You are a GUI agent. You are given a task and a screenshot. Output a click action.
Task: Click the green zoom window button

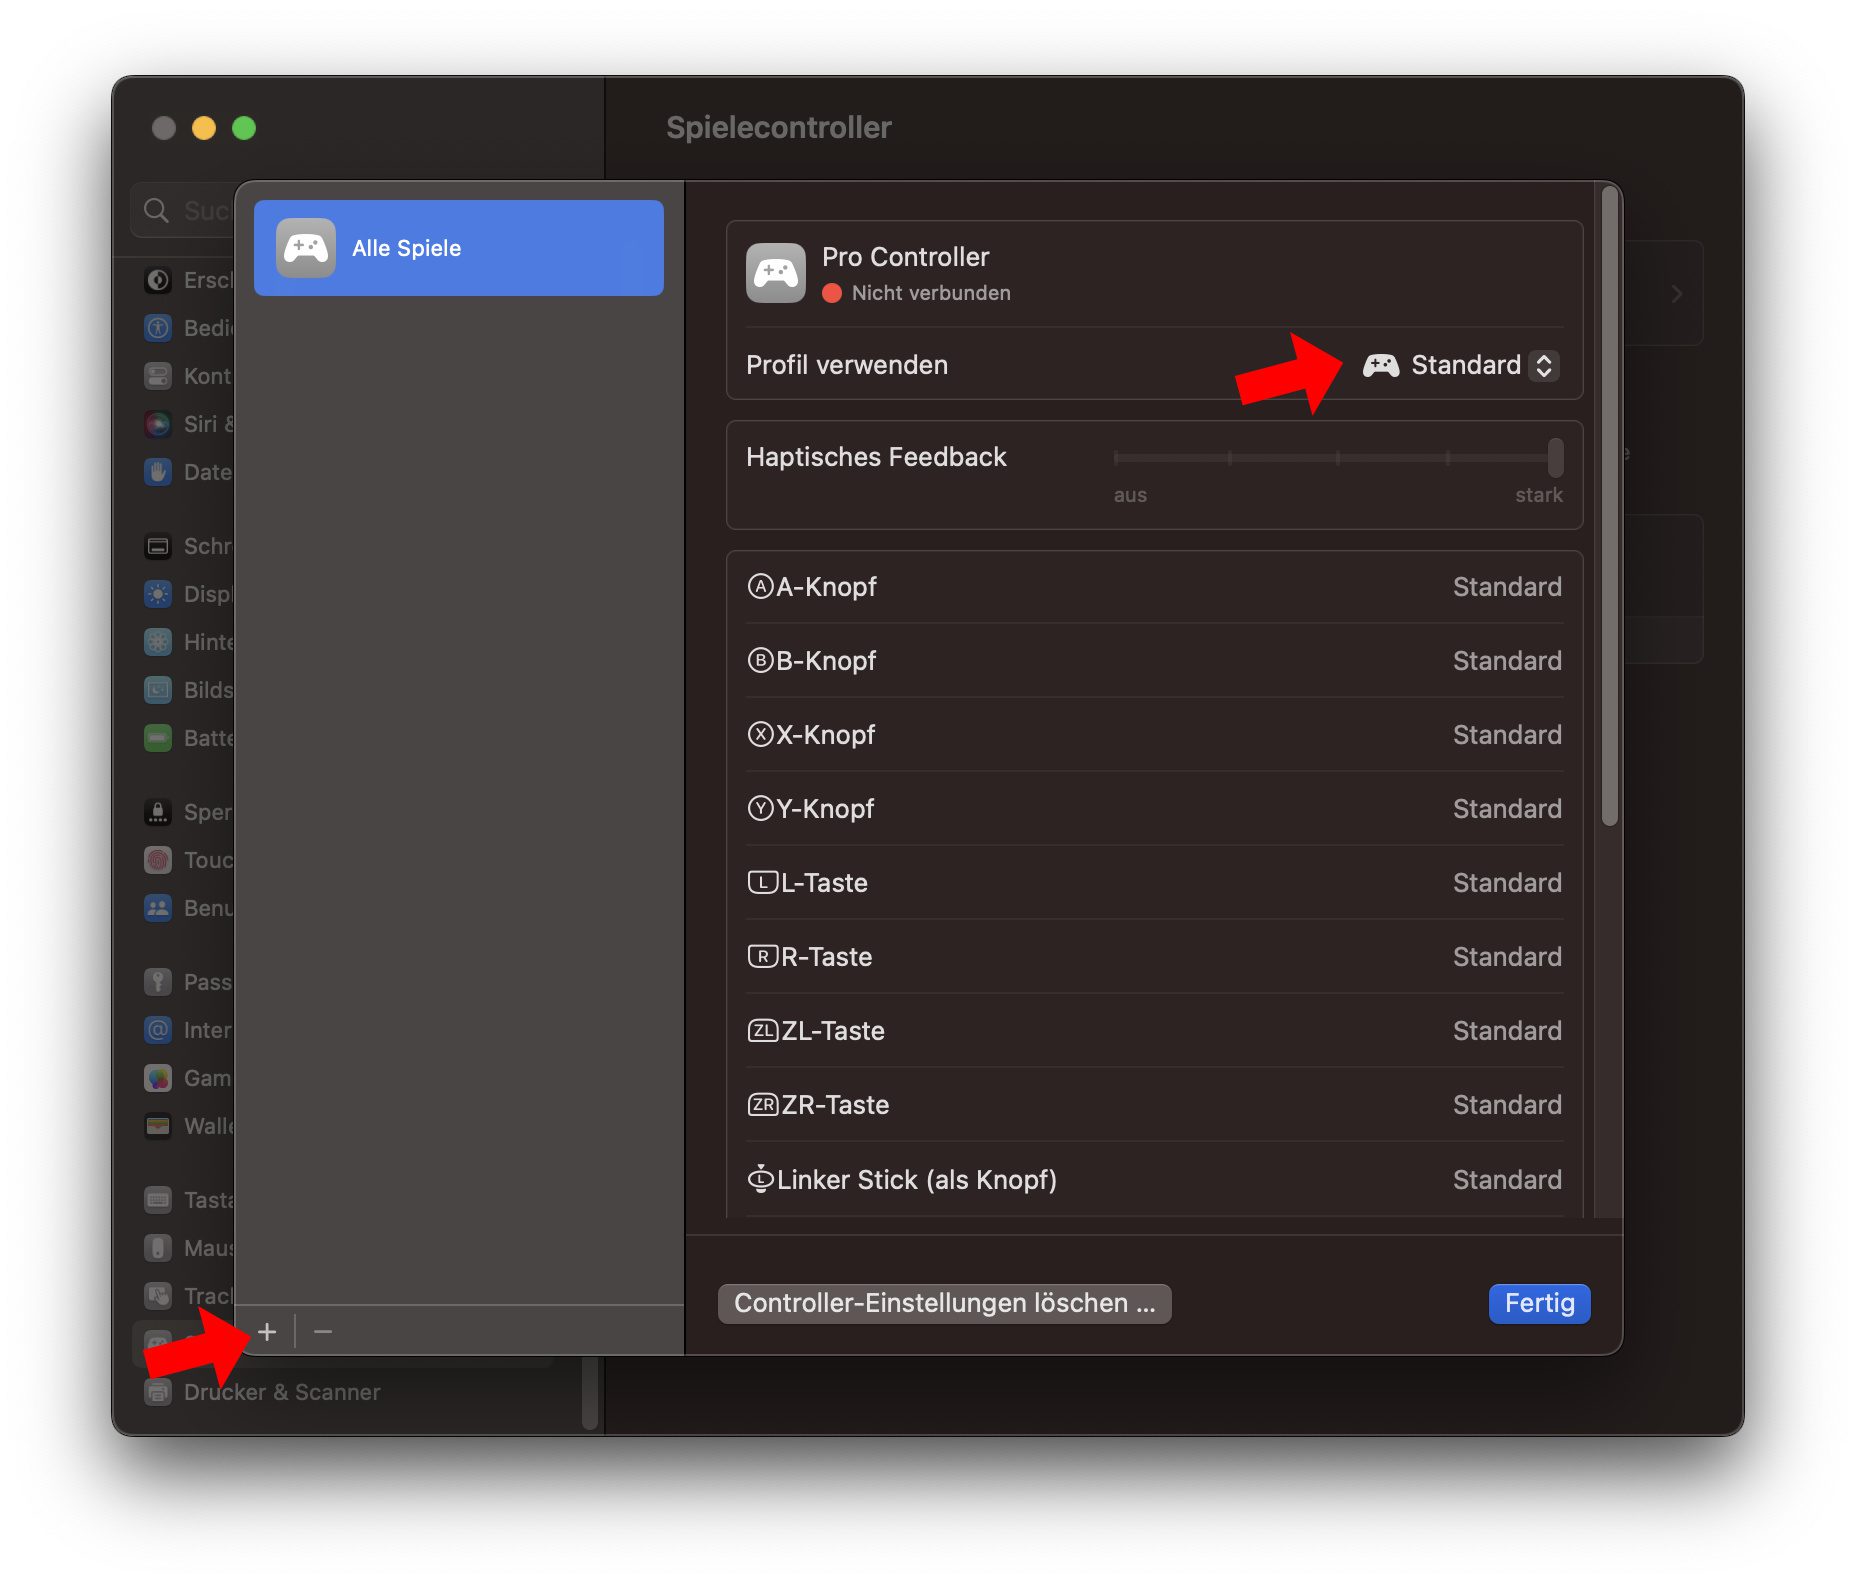point(244,128)
